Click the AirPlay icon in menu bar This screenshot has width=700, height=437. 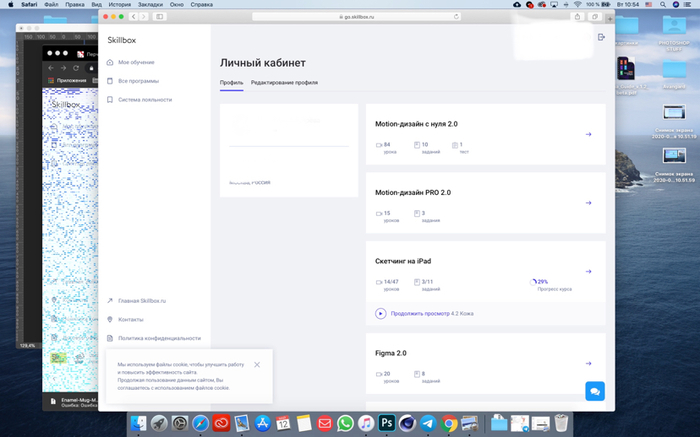coord(554,4)
